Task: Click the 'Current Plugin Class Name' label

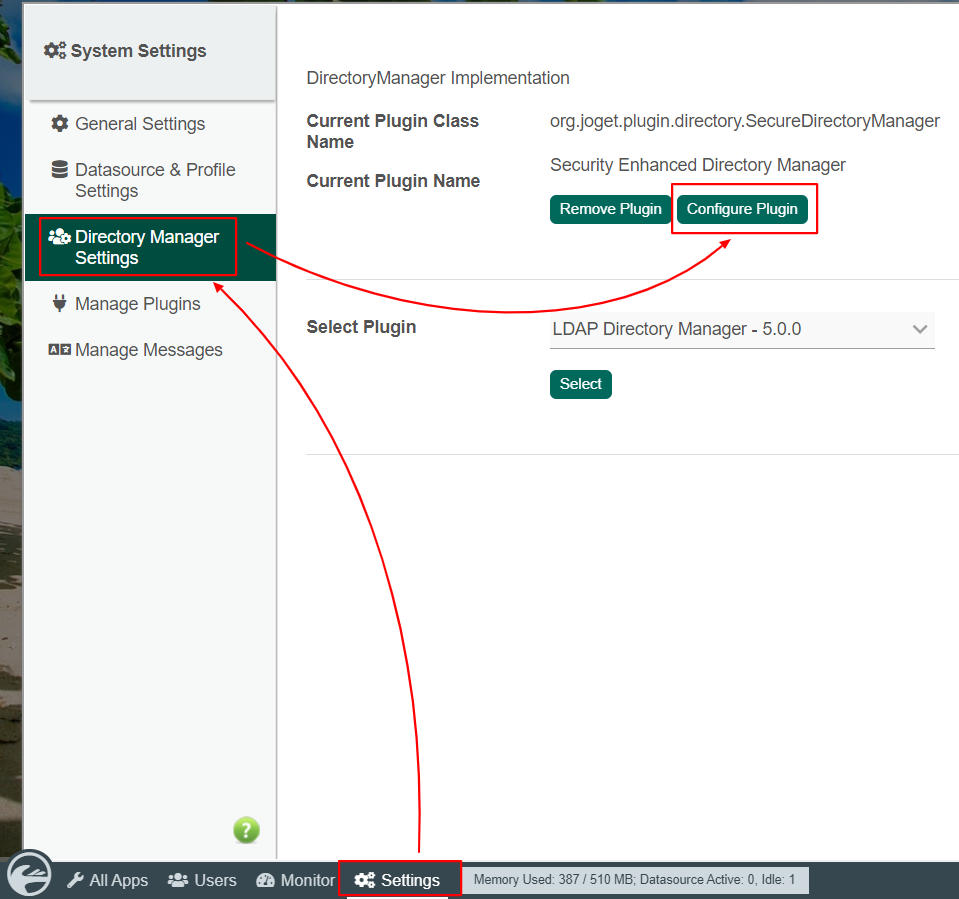Action: pos(392,131)
